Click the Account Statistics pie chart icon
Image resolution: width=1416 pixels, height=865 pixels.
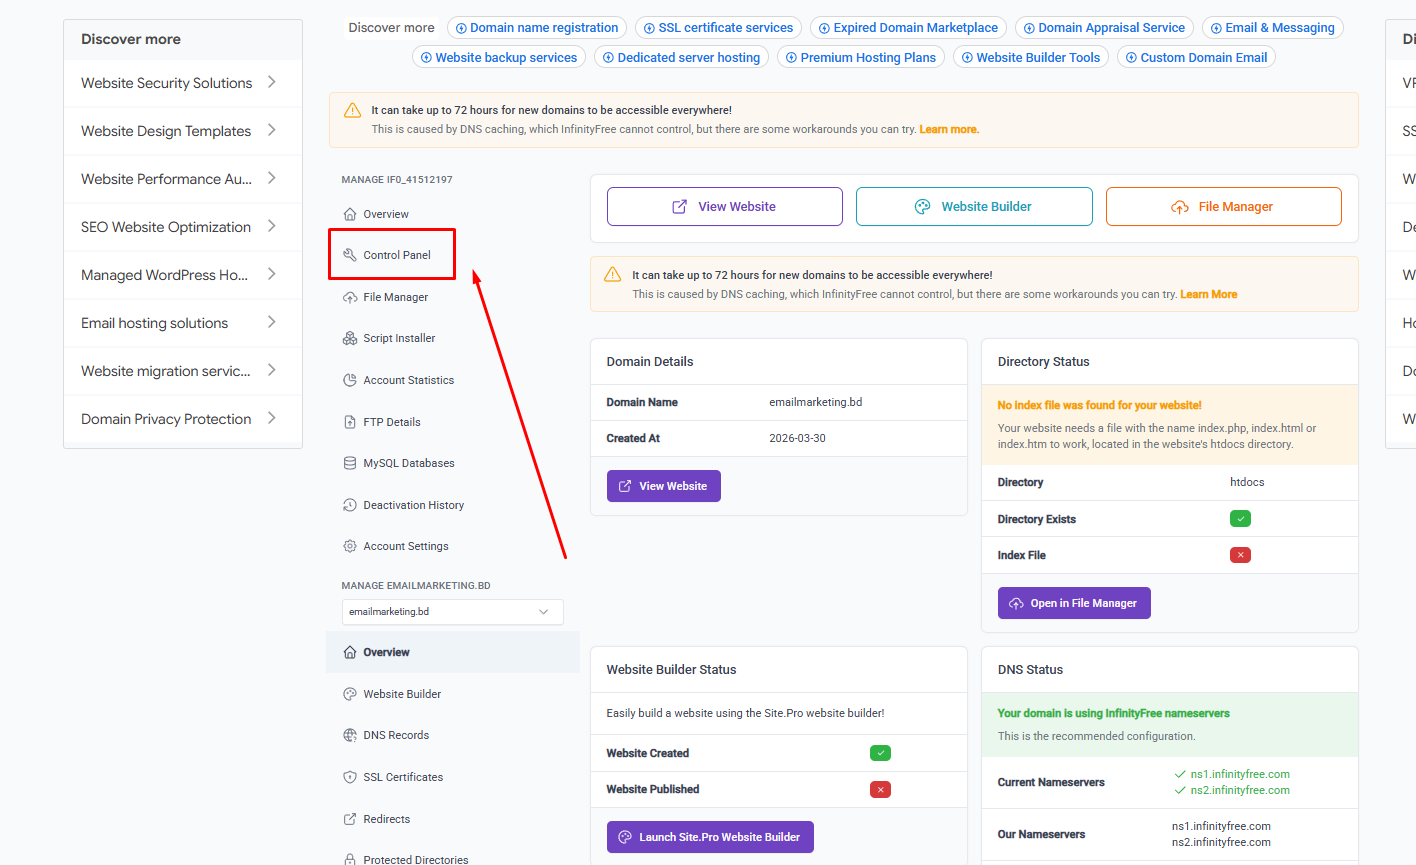click(x=350, y=380)
